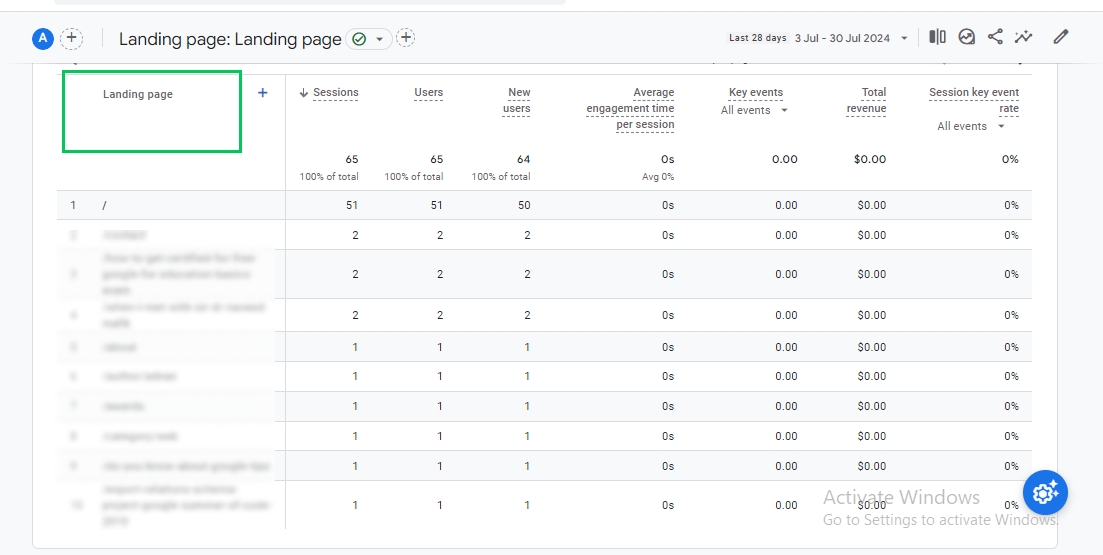Viewport: 1103px width, 555px height.
Task: Click the trend line anomalies icon
Action: pos(1023,37)
